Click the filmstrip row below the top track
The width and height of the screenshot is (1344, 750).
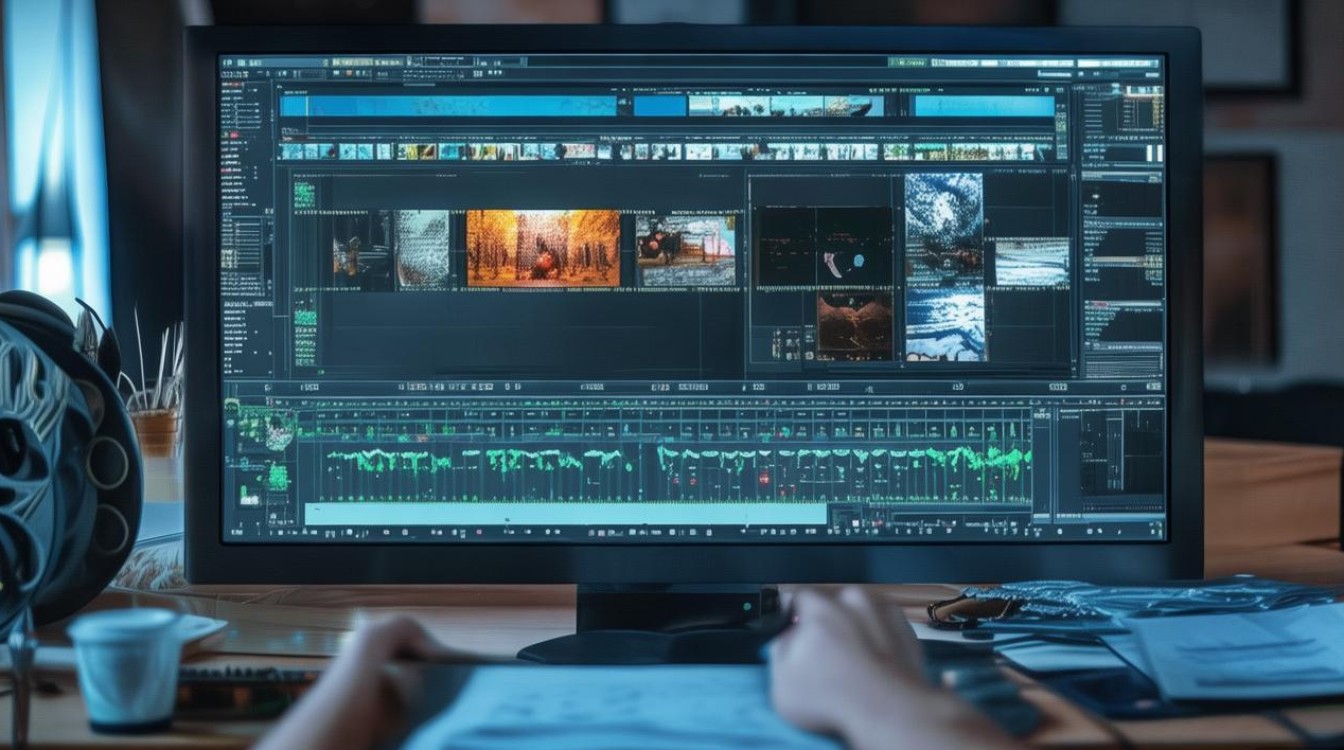666,151
